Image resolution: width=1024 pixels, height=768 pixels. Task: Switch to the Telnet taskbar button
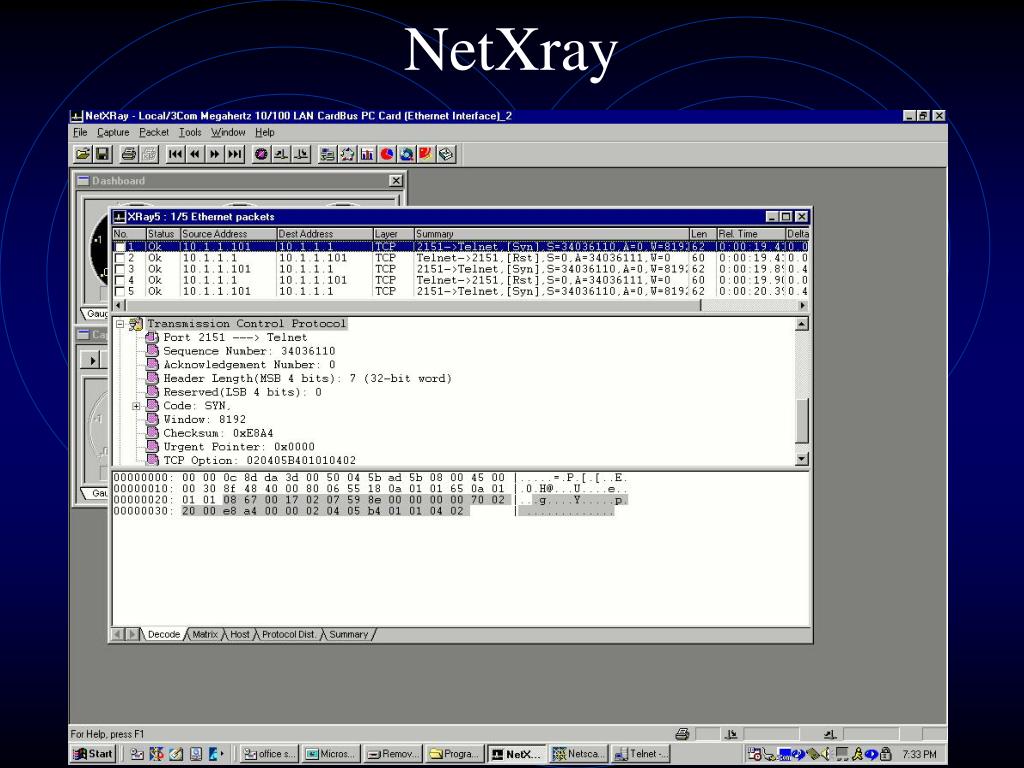(x=641, y=754)
